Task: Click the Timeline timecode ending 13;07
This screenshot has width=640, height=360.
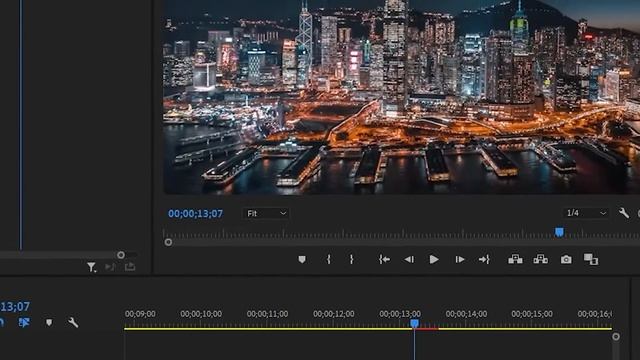Action: (15, 307)
